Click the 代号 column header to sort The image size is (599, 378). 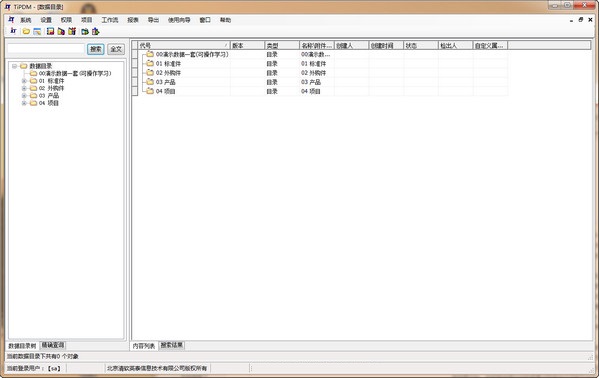click(184, 45)
